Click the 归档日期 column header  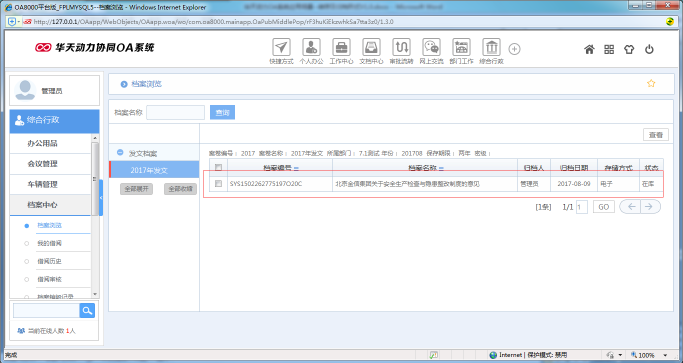pyautogui.click(x=574, y=168)
